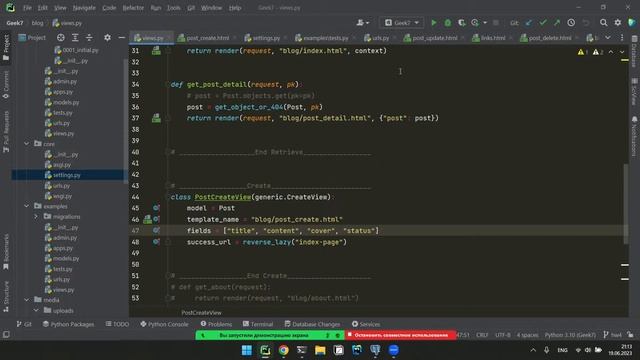This screenshot has width=640, height=360.
Task: Click the PostCreateView breadcrumb below the editor
Action: (x=201, y=313)
